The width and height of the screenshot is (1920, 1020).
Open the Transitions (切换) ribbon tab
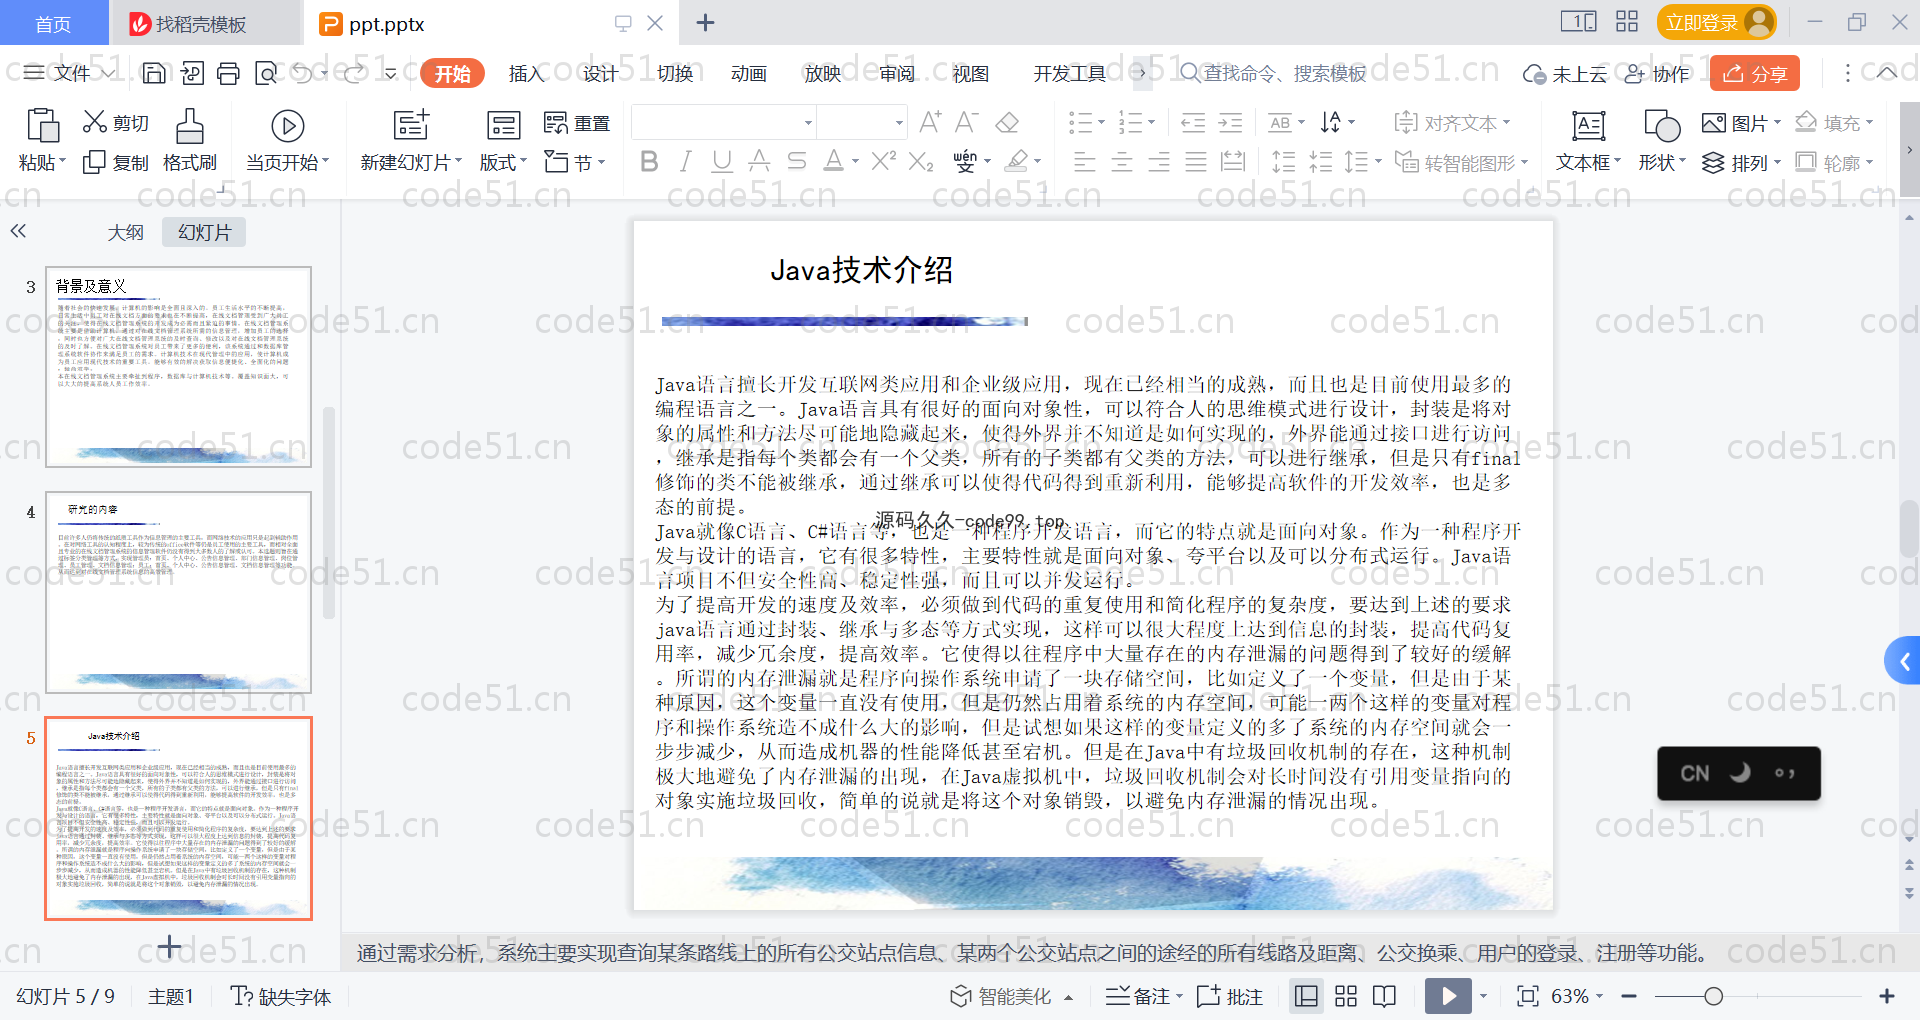(675, 73)
